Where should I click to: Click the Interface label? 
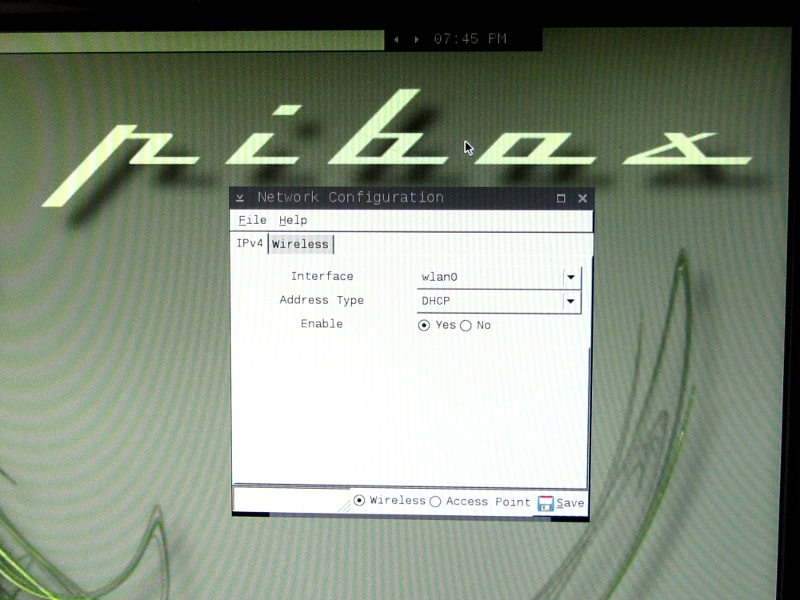322,276
